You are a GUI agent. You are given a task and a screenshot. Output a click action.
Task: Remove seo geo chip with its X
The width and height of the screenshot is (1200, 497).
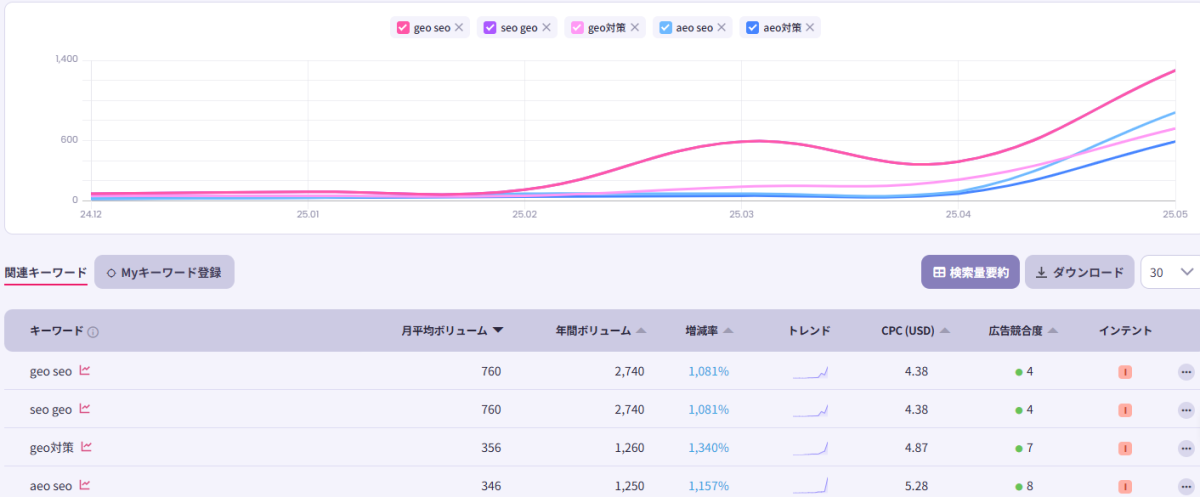(x=546, y=28)
